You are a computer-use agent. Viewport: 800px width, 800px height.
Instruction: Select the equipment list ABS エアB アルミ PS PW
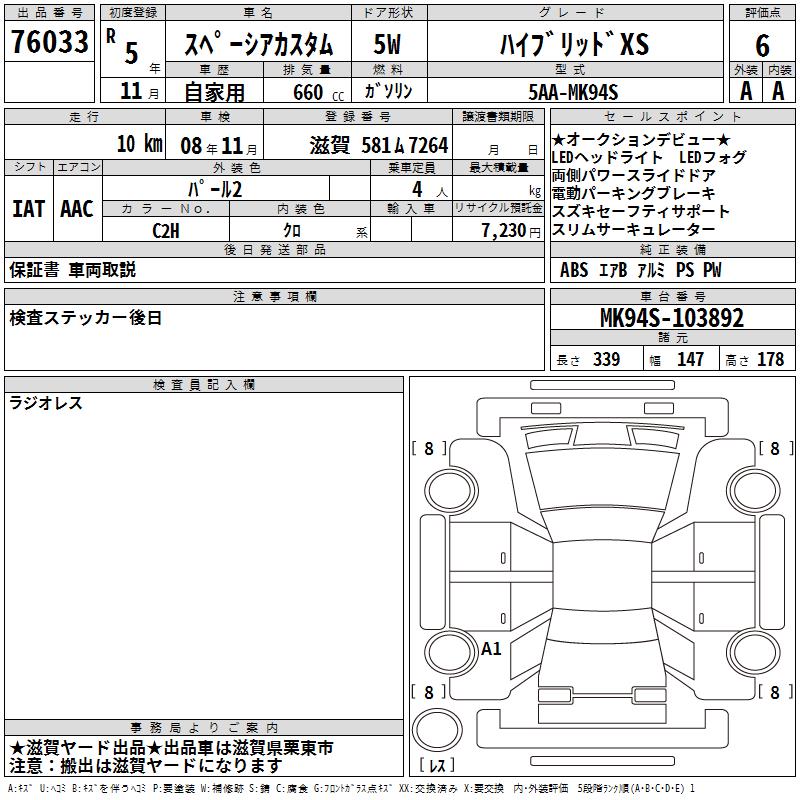pos(641,270)
